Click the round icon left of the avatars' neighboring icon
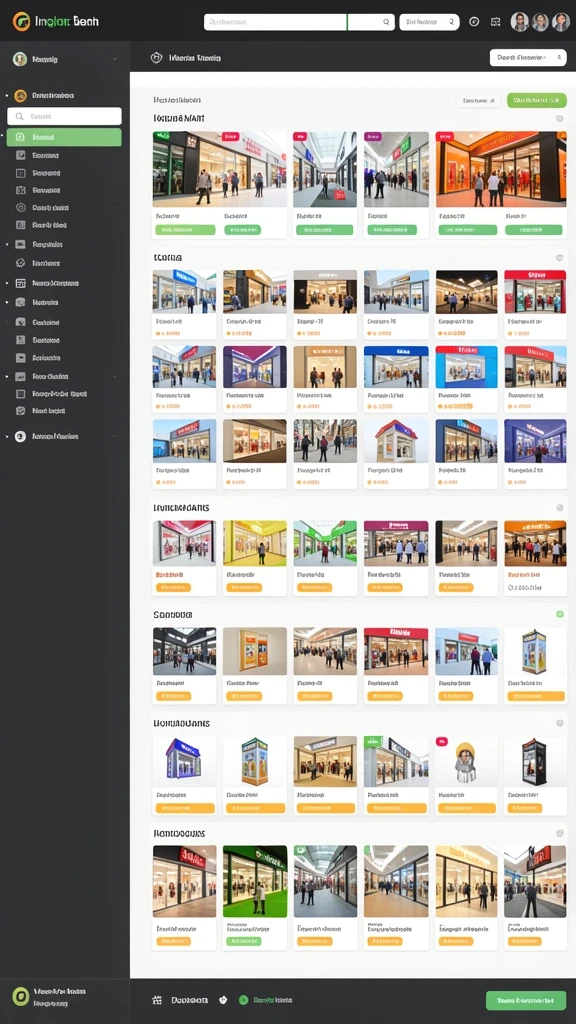Screen dimensions: 576x1024 point(474,22)
